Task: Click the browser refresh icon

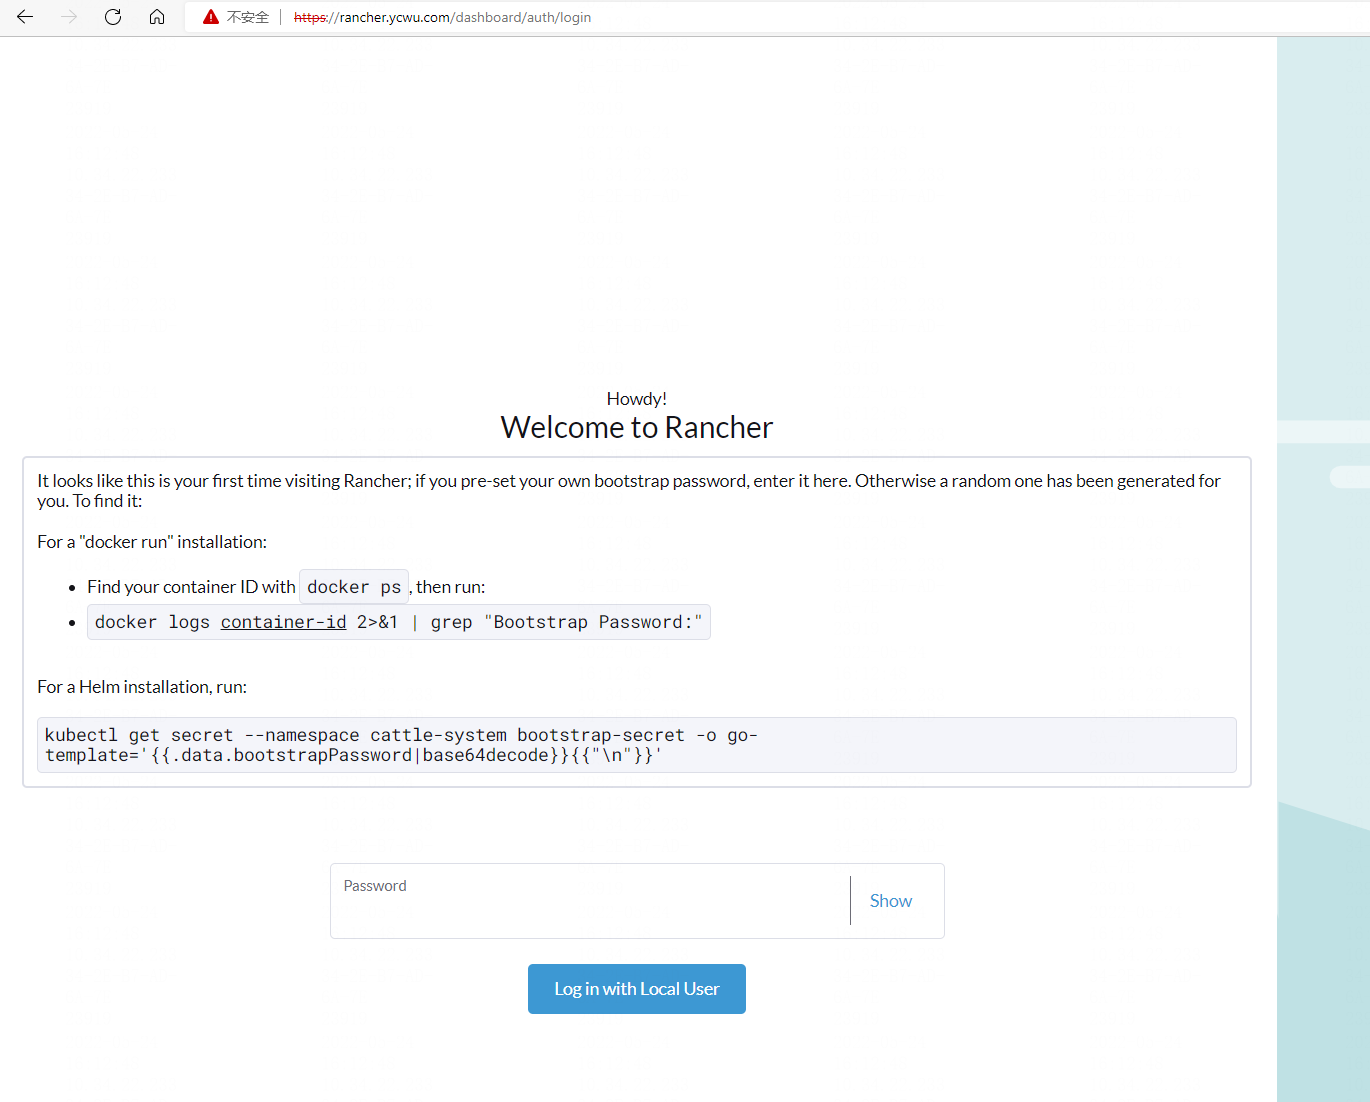Action: (112, 17)
